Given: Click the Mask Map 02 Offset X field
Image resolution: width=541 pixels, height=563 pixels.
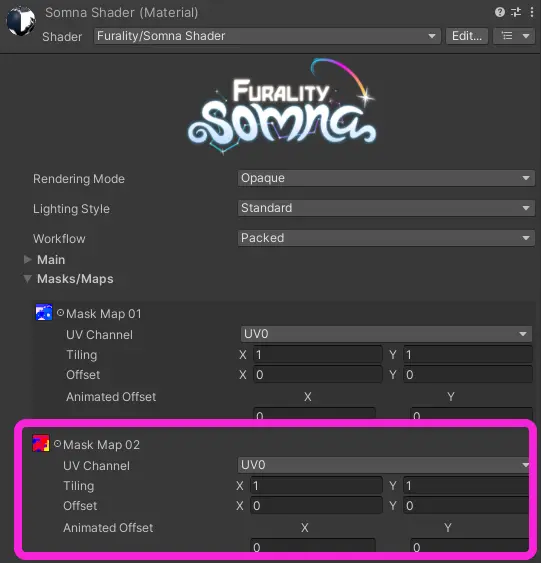Looking at the screenshot, I should pos(316,506).
